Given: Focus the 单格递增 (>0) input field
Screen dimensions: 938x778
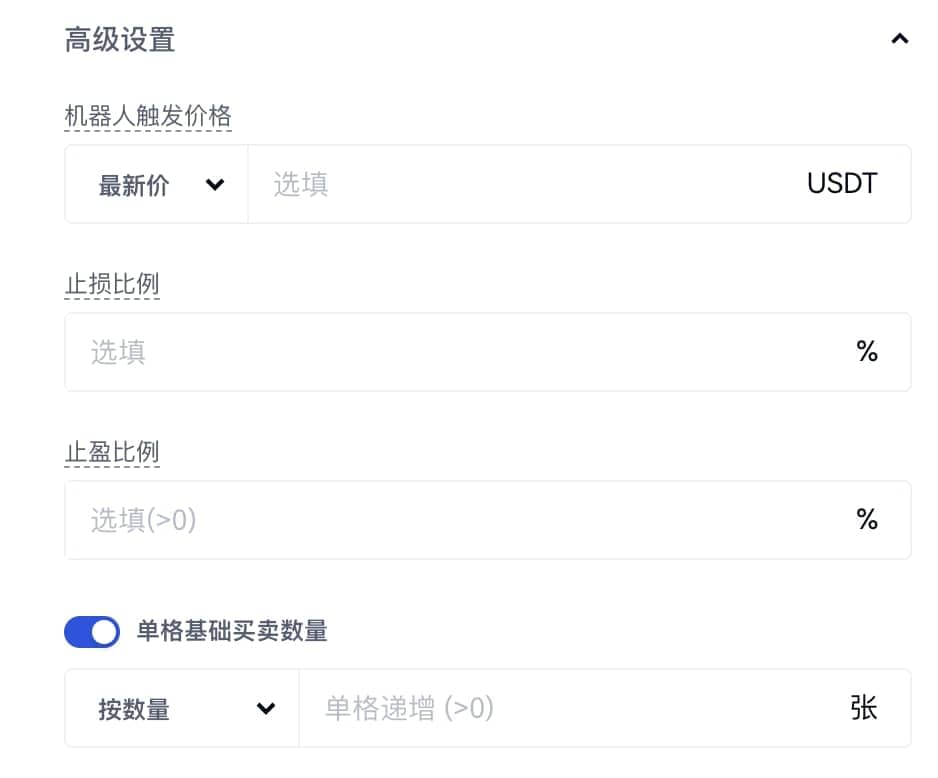Looking at the screenshot, I should coord(560,709).
